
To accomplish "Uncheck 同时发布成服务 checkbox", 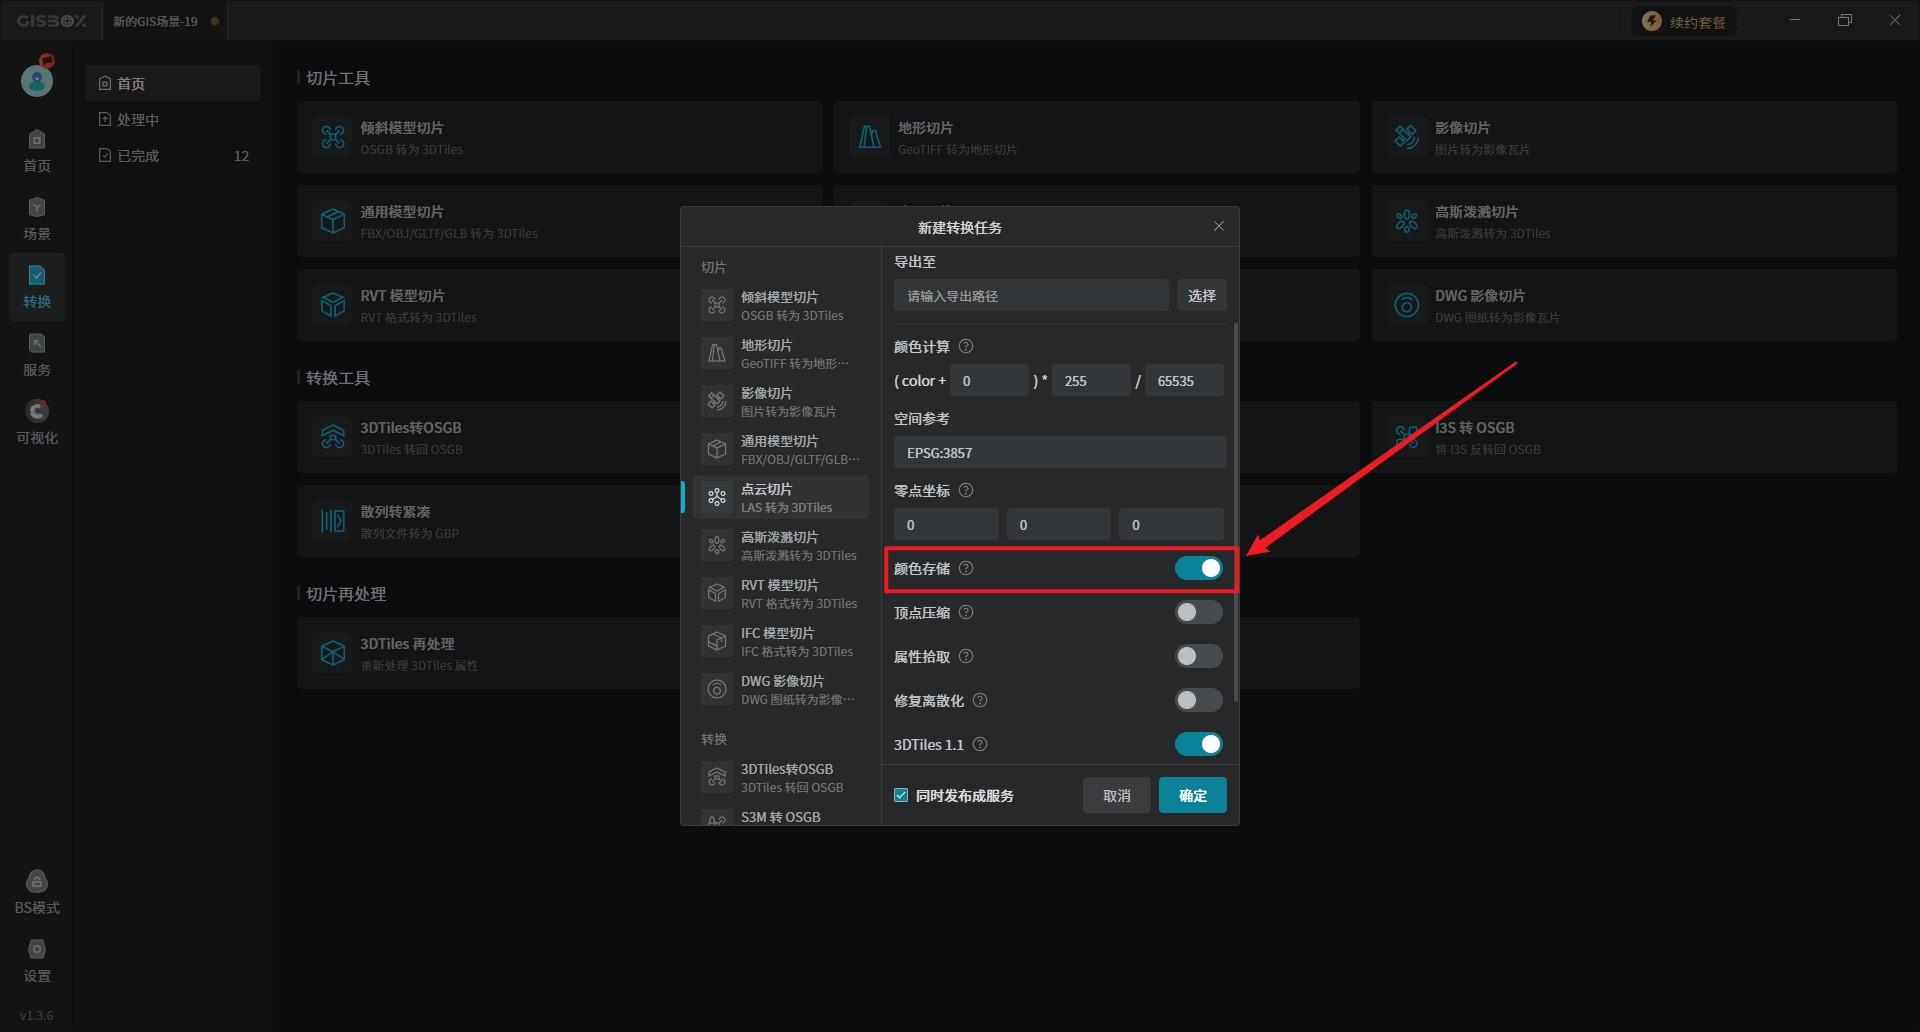I will [x=901, y=796].
